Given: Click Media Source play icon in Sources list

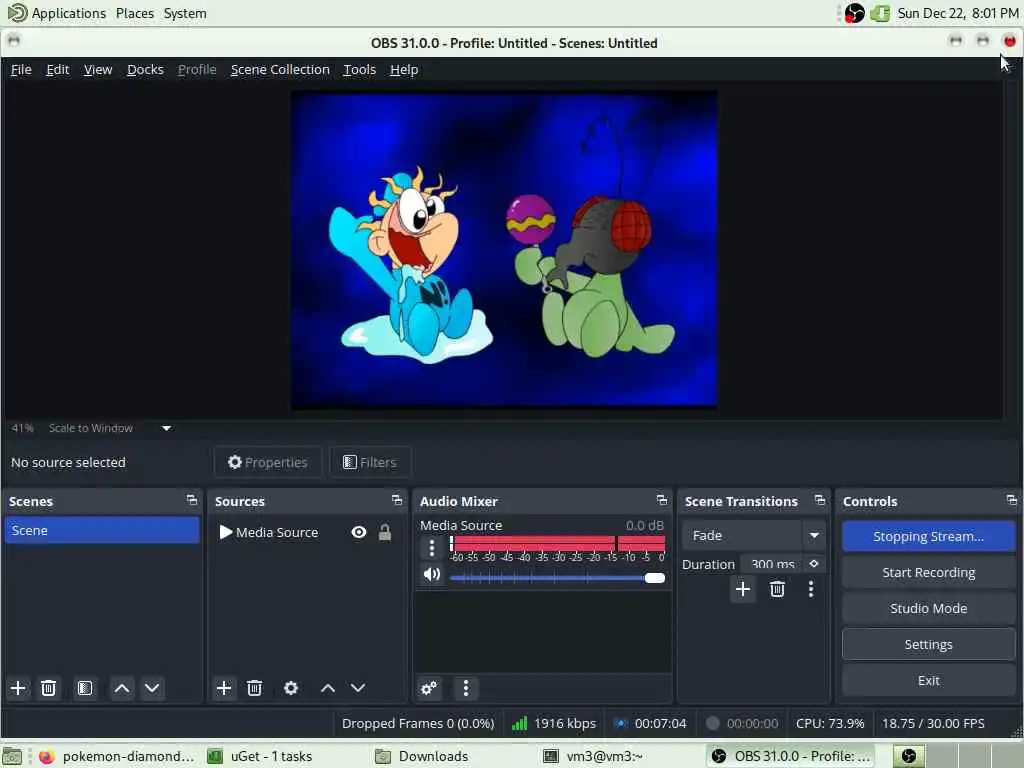Looking at the screenshot, I should point(225,532).
